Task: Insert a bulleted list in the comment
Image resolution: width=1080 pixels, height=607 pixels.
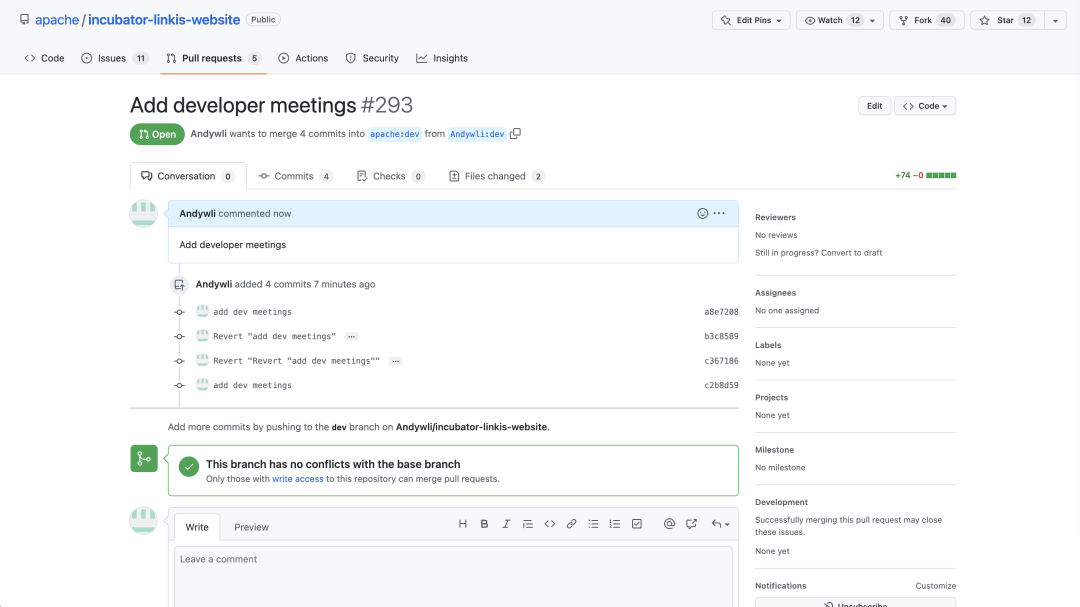Action: point(593,524)
